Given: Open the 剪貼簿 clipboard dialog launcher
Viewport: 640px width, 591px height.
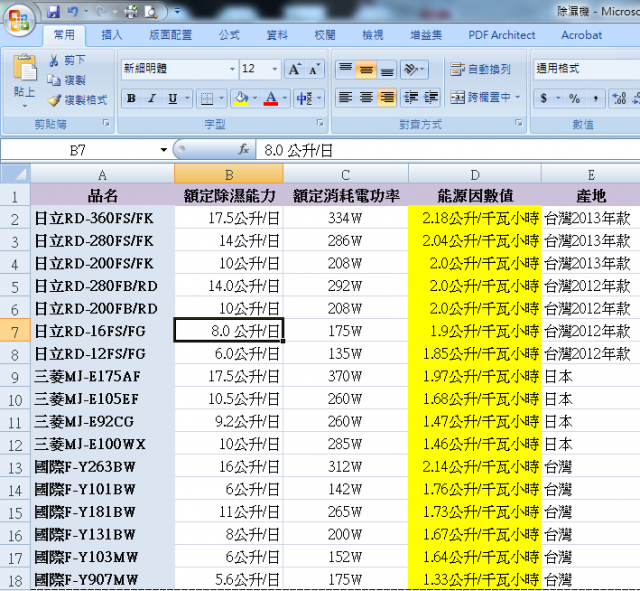Looking at the screenshot, I should (107, 123).
